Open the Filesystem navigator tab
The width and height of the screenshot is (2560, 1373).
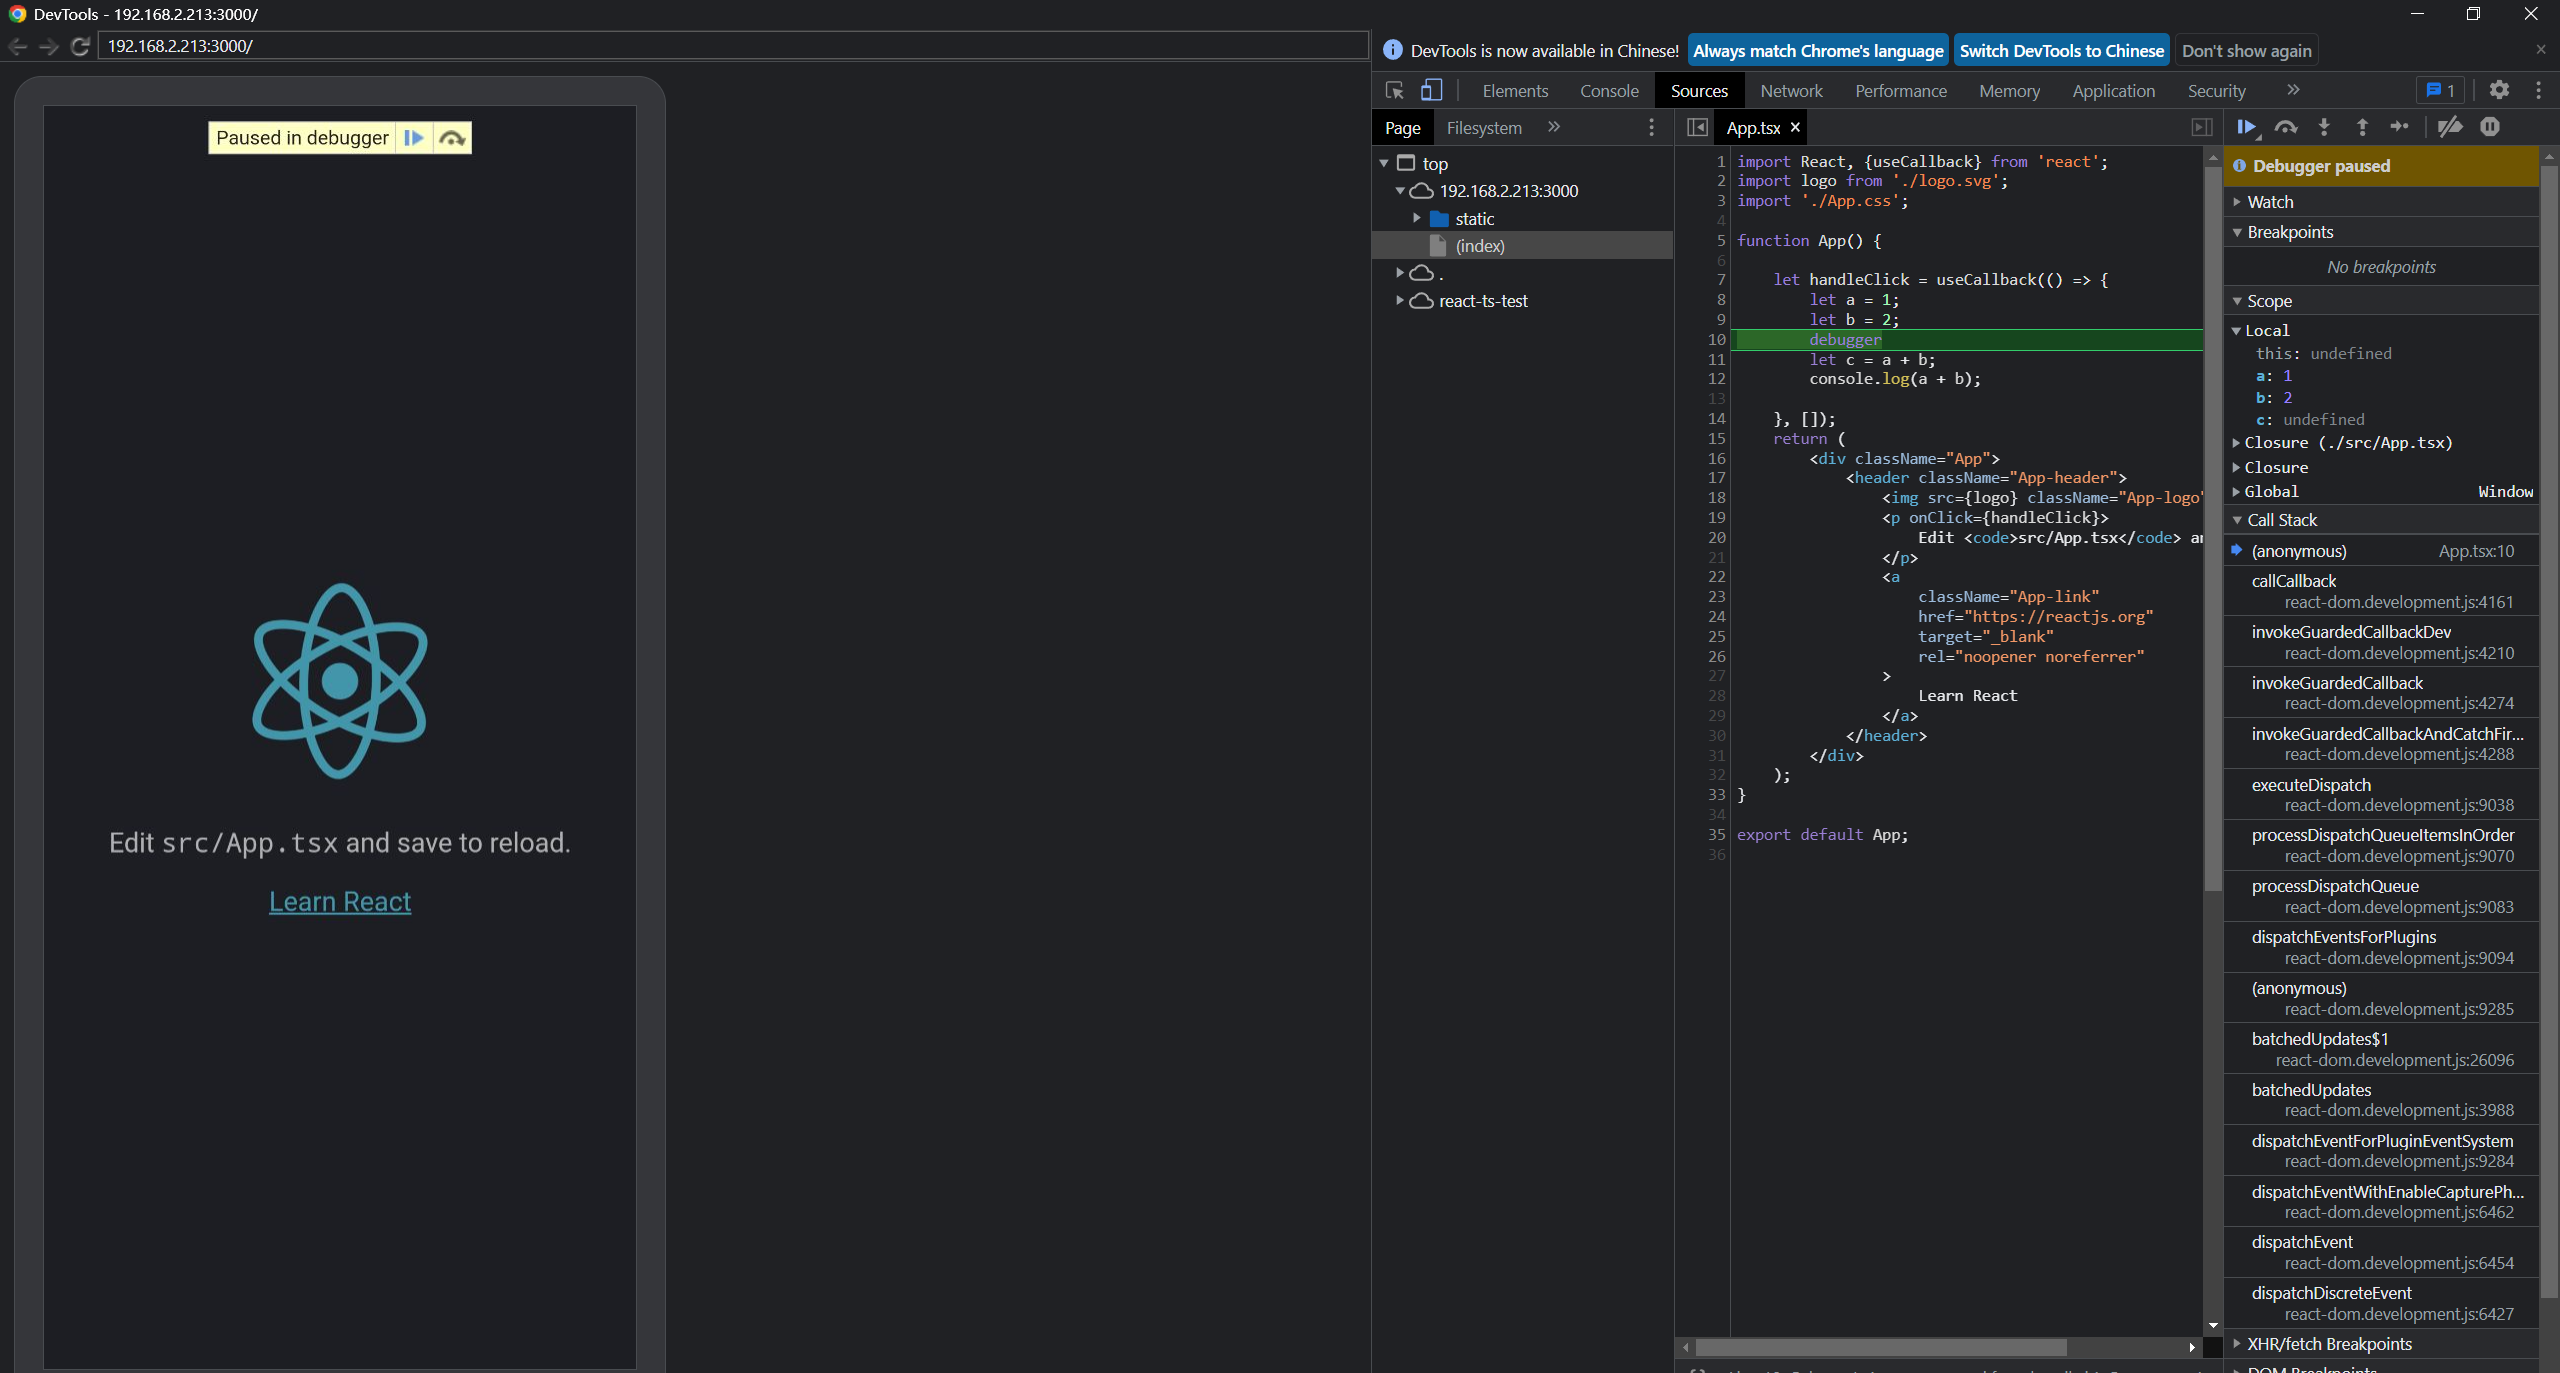pos(1484,128)
